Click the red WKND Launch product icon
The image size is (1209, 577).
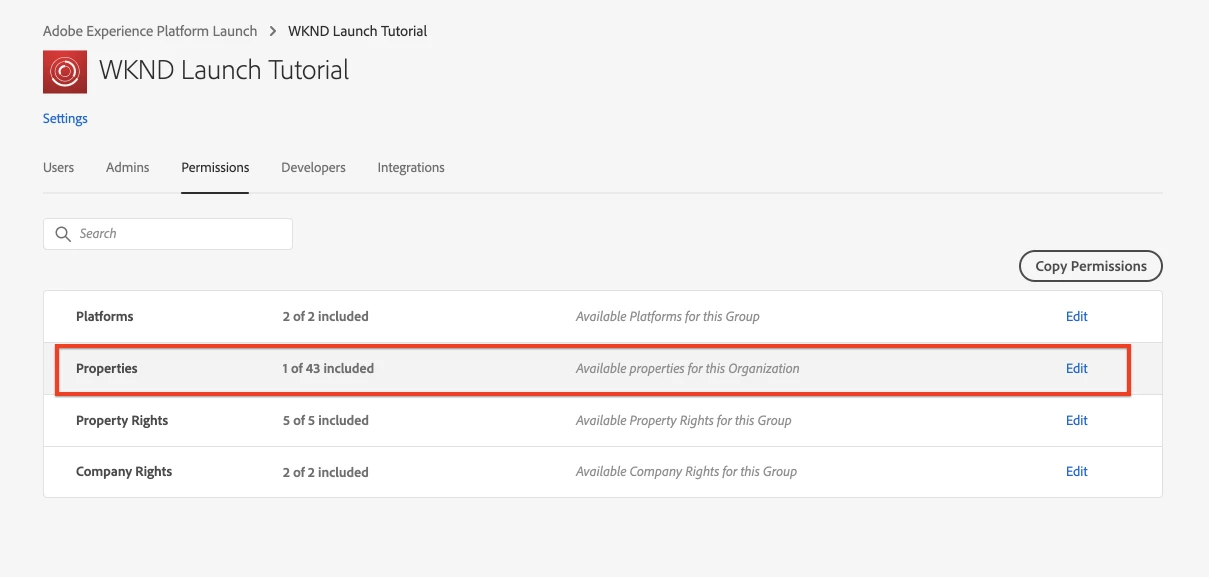pos(65,72)
